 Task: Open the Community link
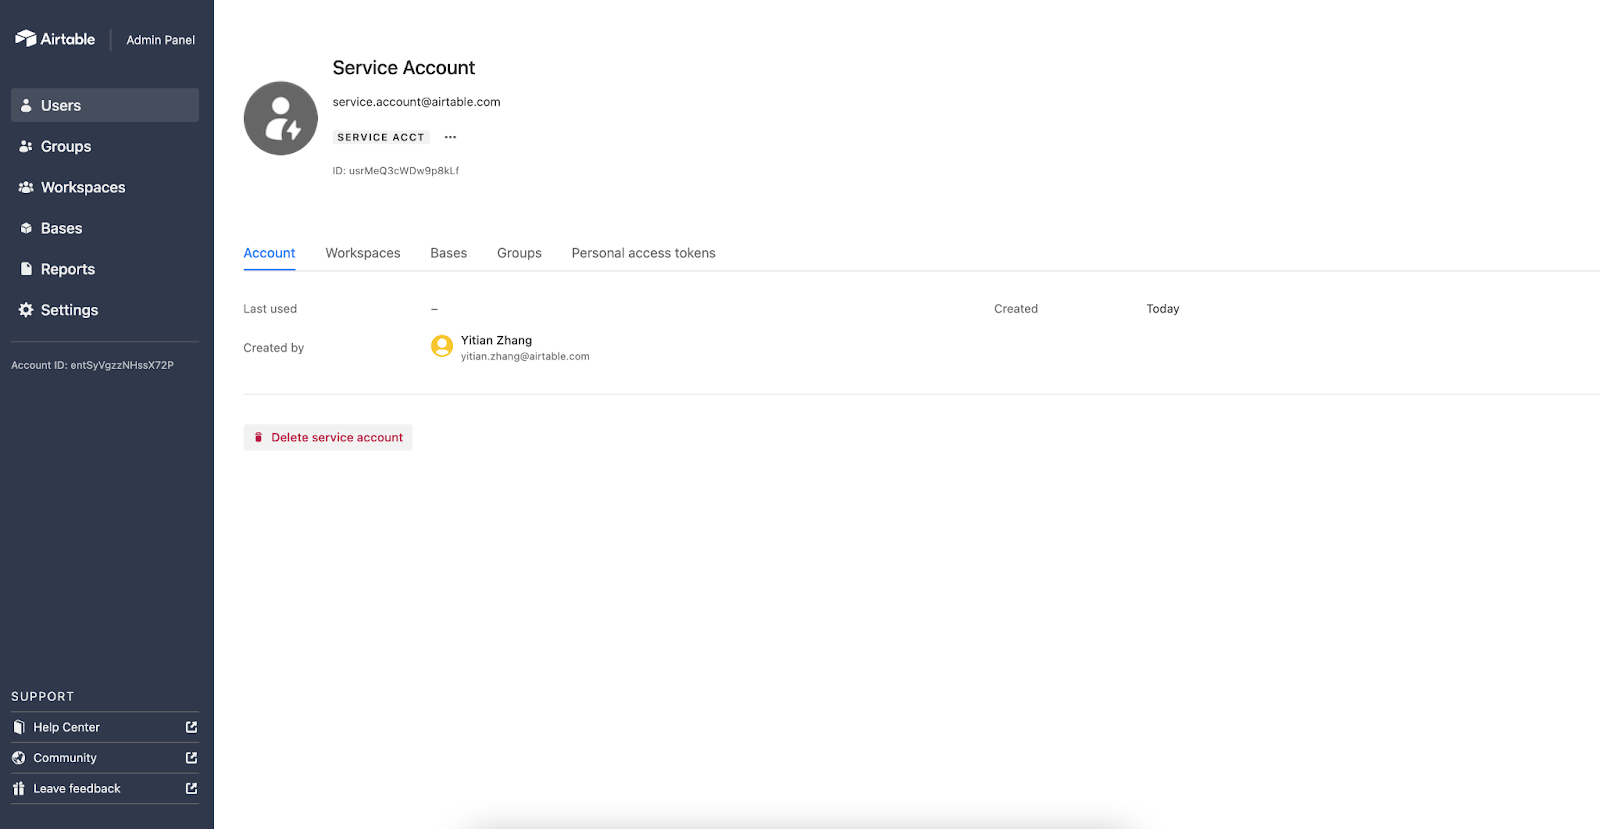[105, 758]
